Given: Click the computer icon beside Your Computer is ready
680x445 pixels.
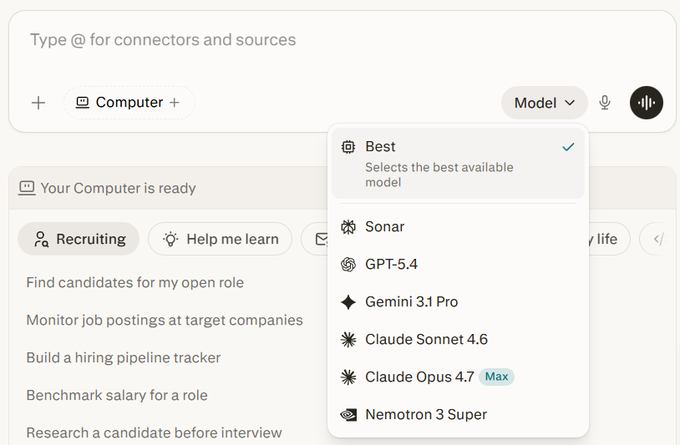Looking at the screenshot, I should tap(27, 188).
